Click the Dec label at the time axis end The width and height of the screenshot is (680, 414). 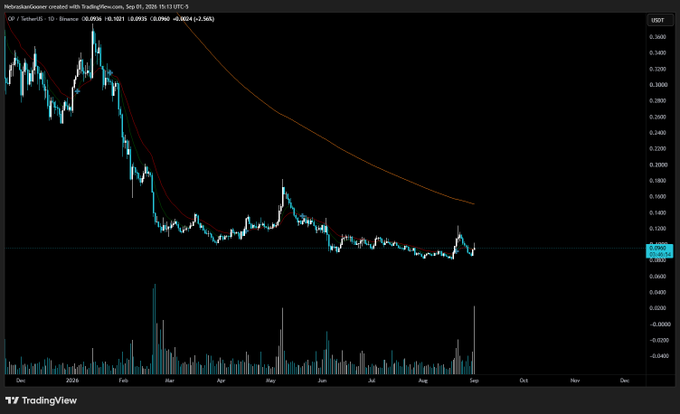point(624,381)
